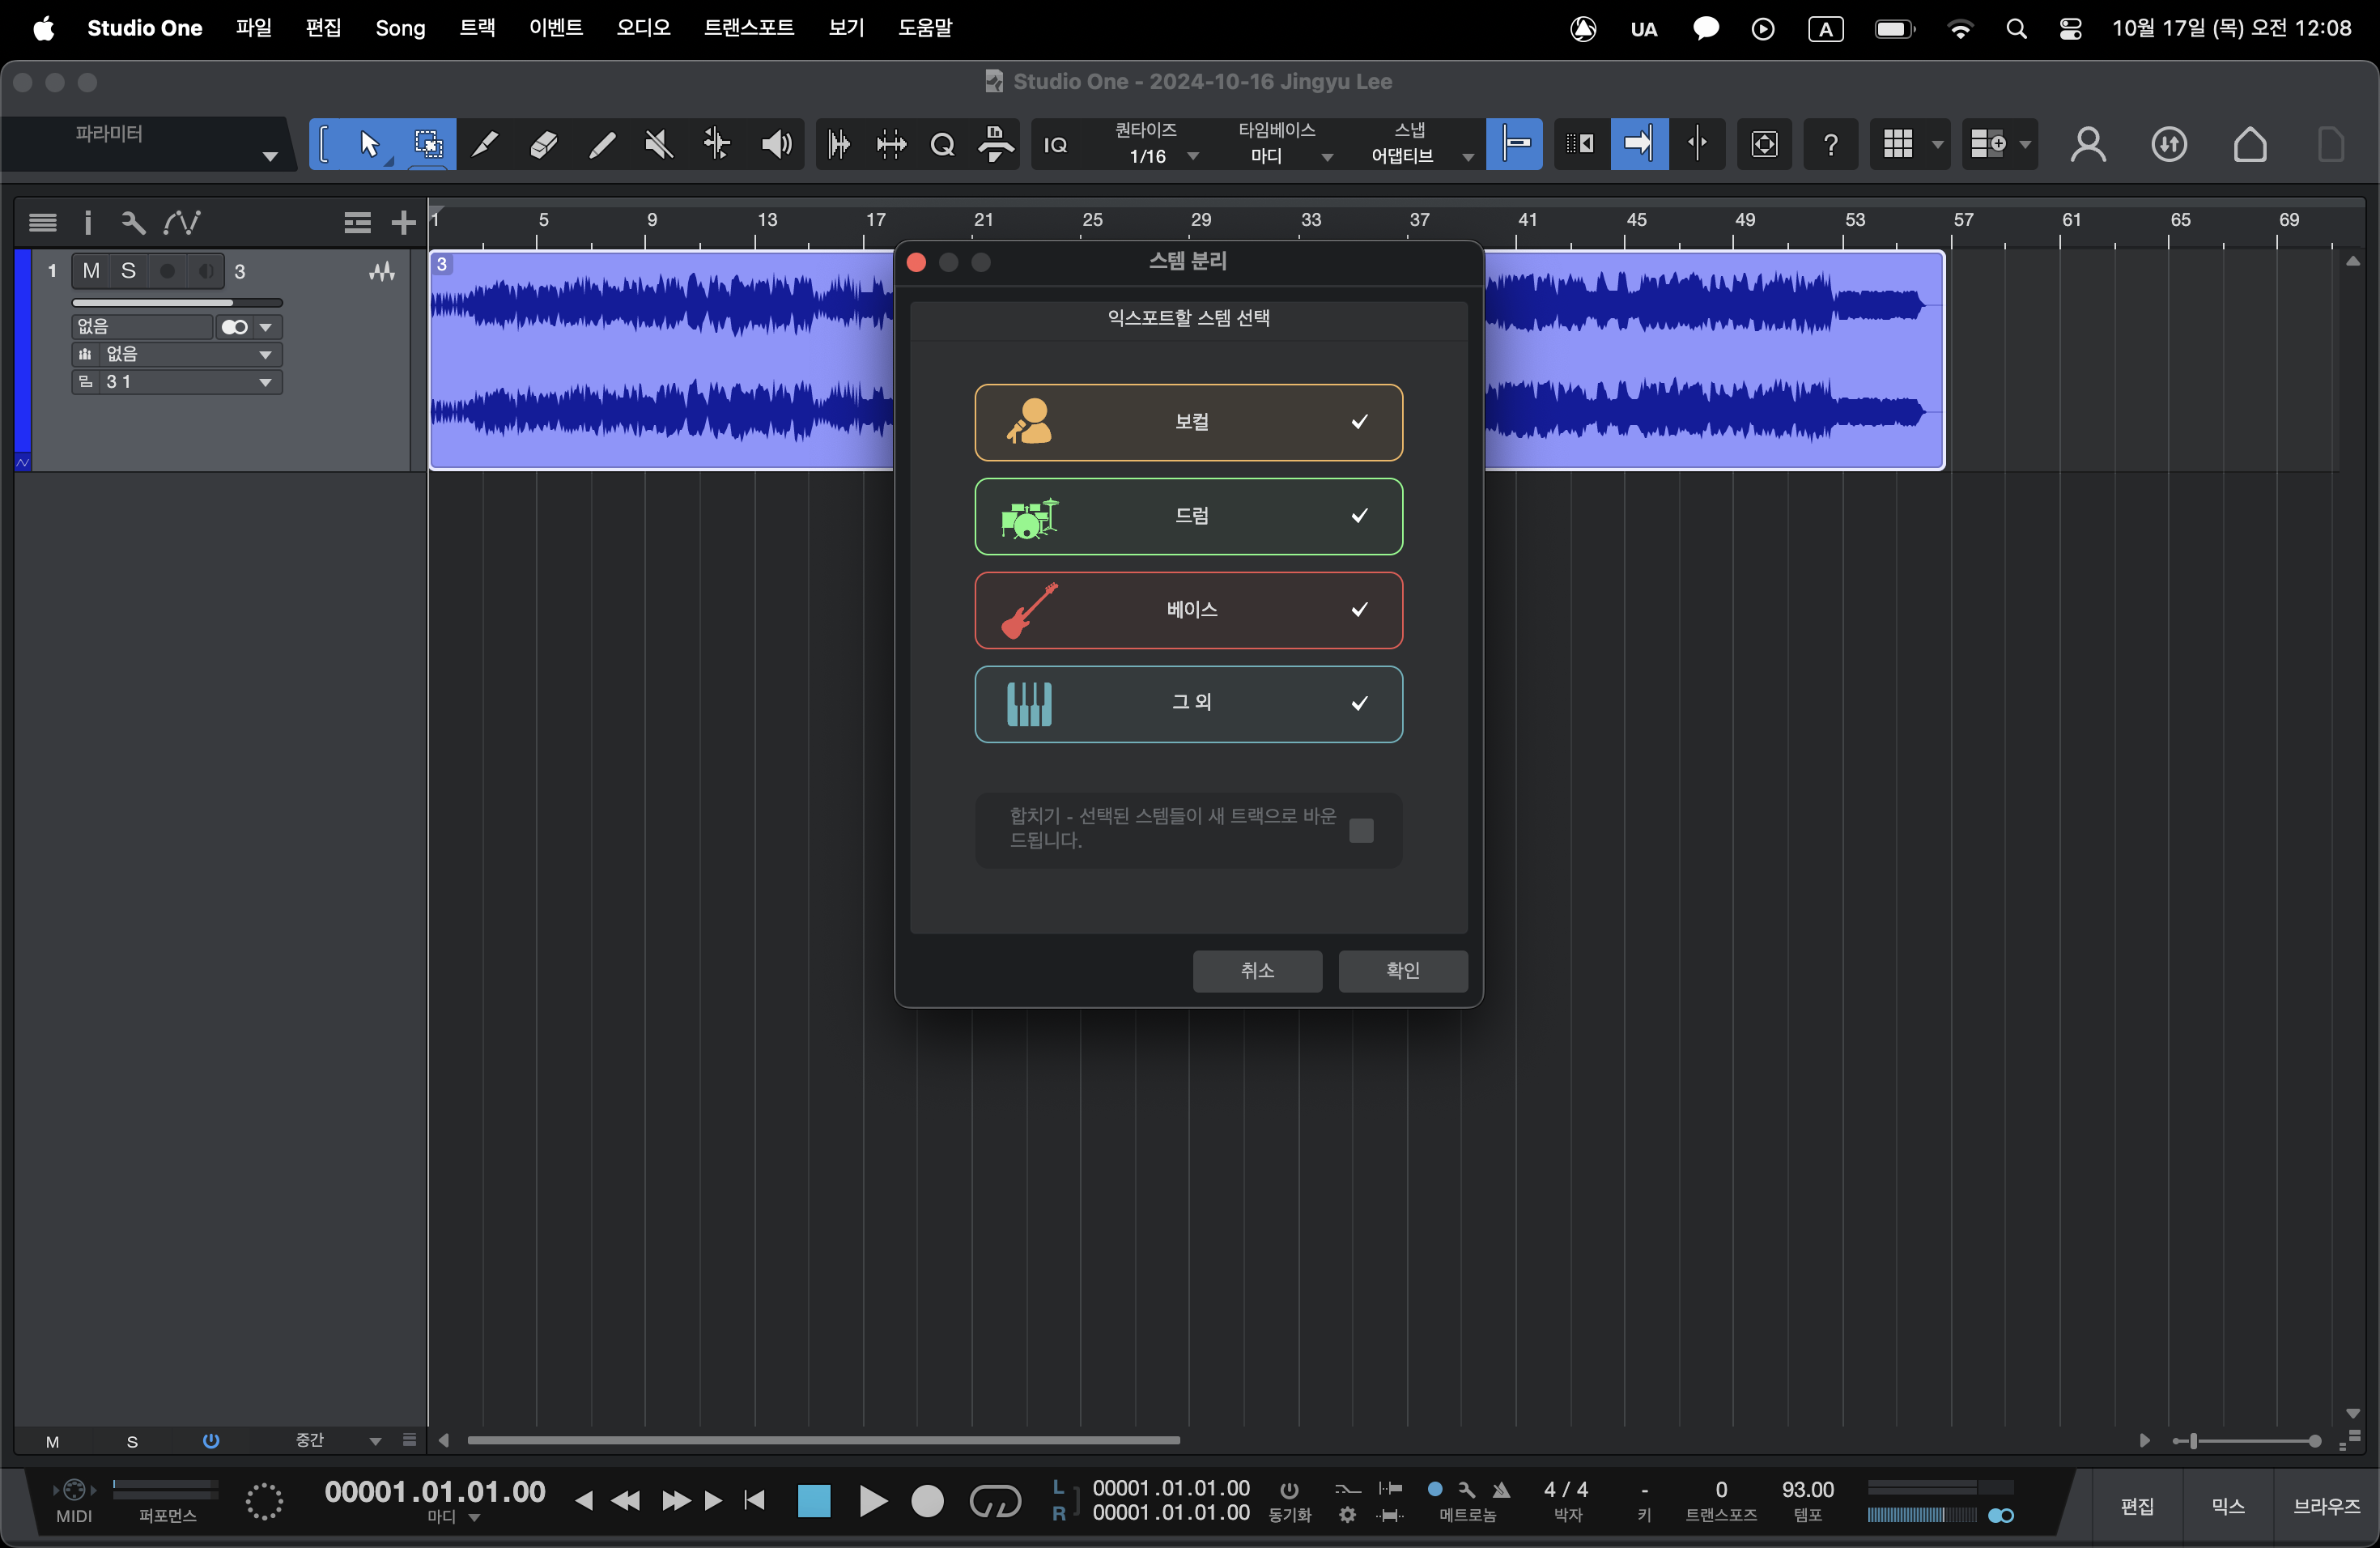Click return to zero transport button
Image resolution: width=2380 pixels, height=1548 pixels.
755,1500
